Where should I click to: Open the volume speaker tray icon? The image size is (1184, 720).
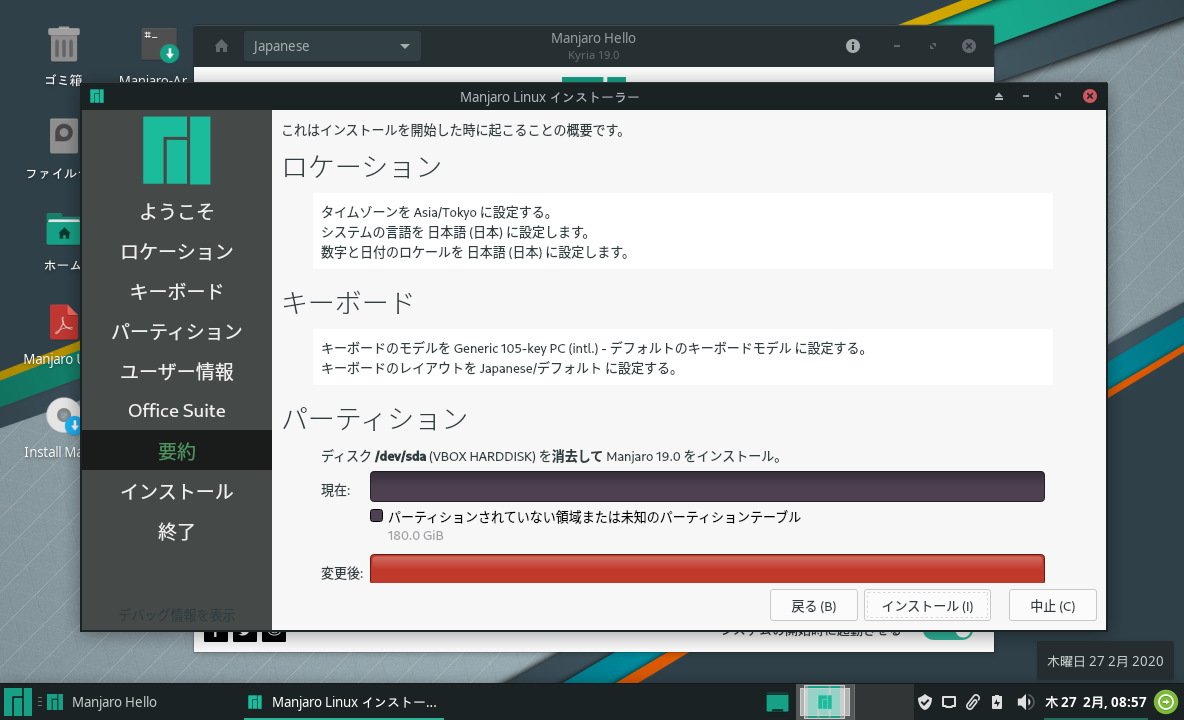[1024, 703]
